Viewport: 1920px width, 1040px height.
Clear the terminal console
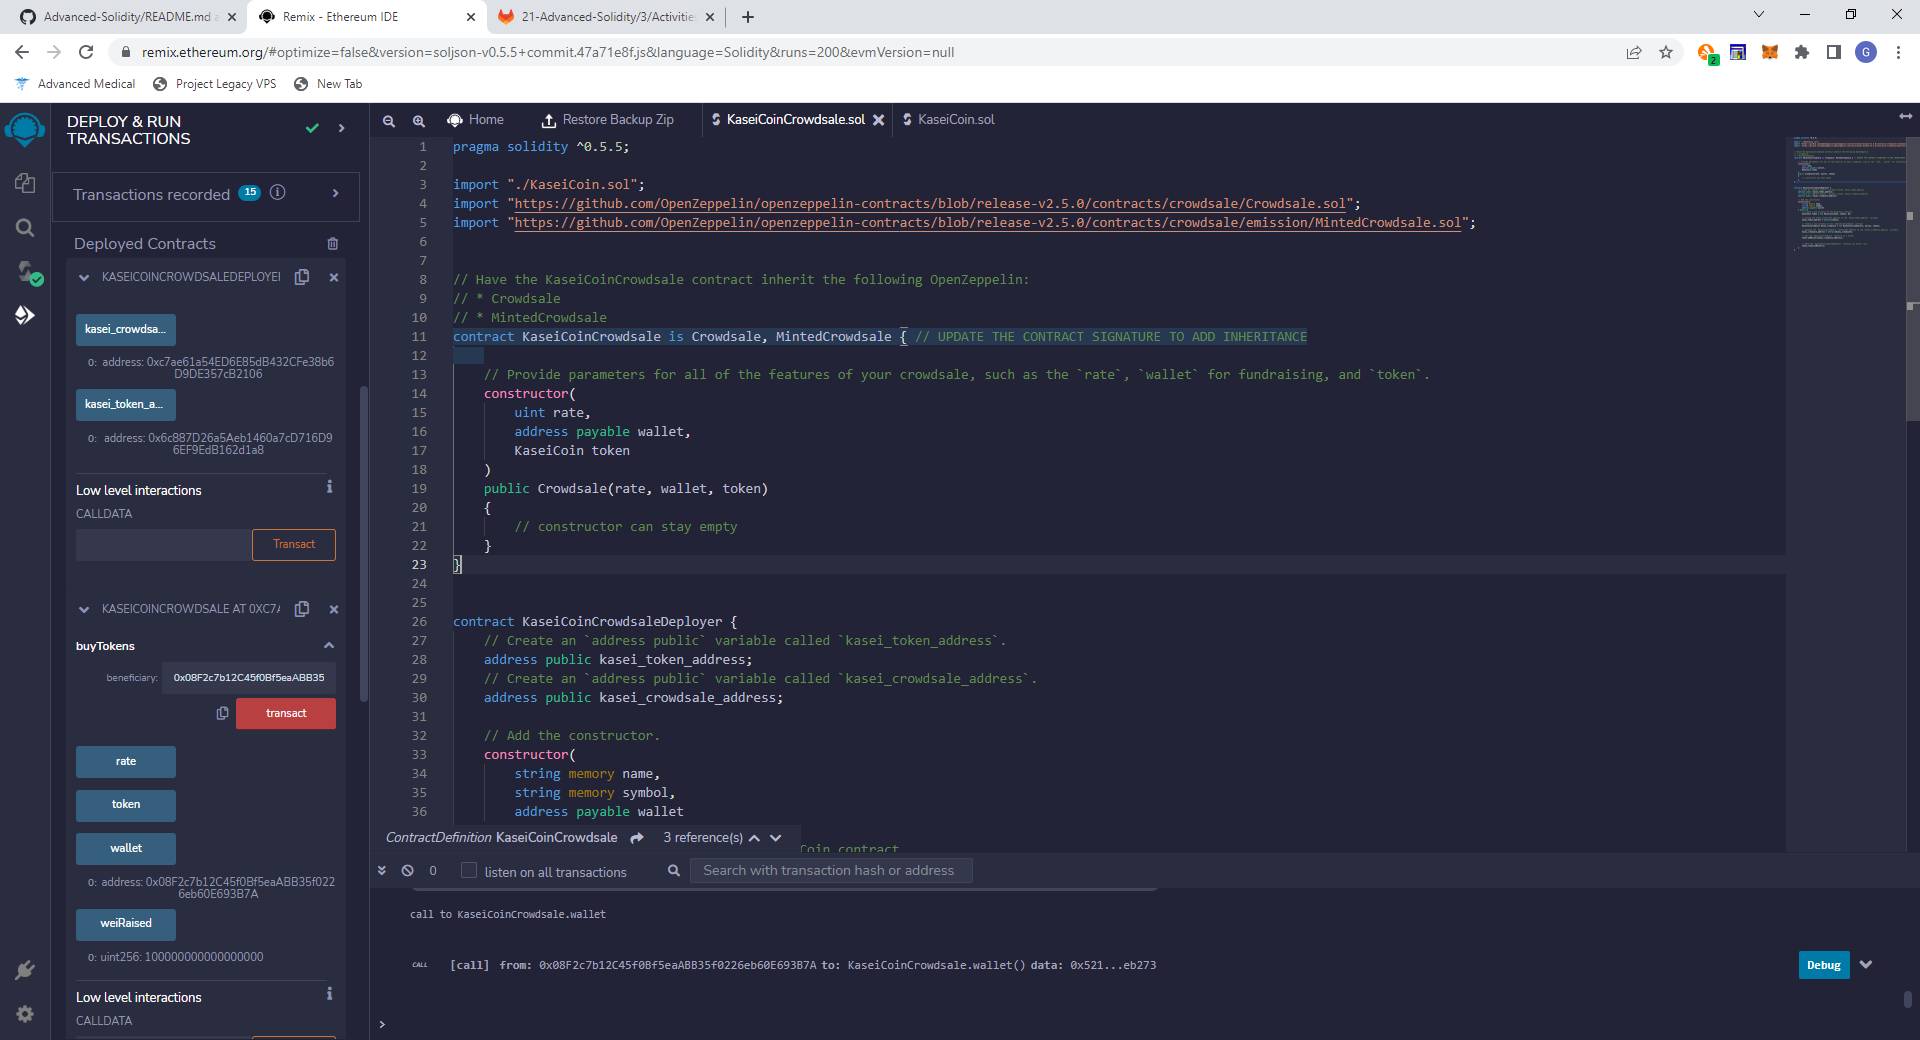[408, 871]
